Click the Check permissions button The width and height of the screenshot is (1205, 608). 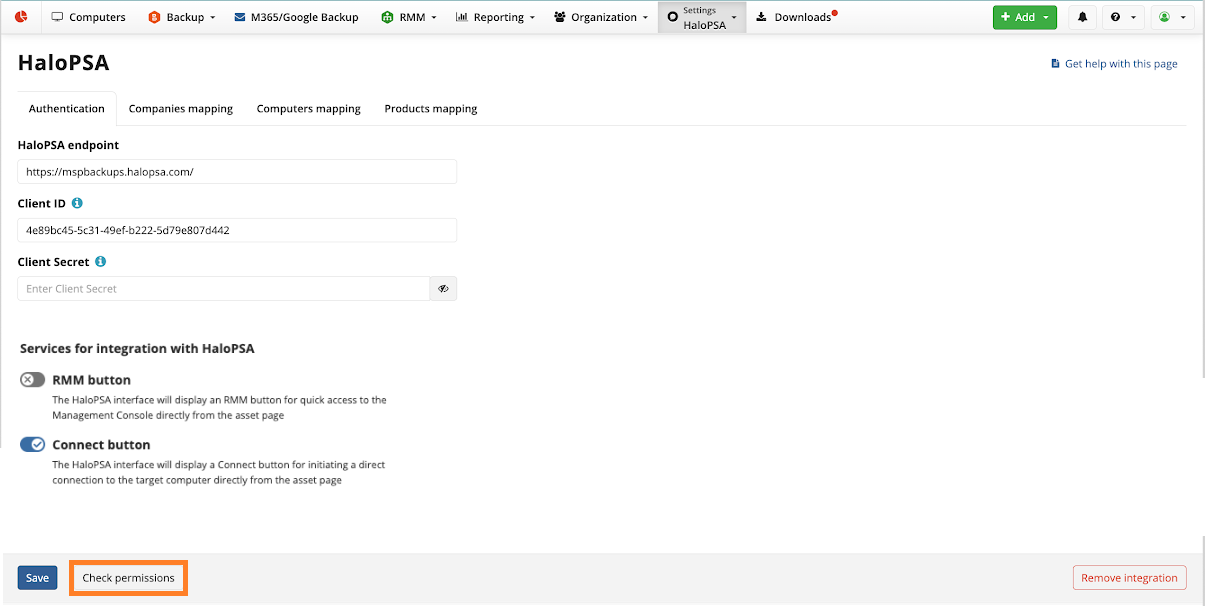pos(128,578)
